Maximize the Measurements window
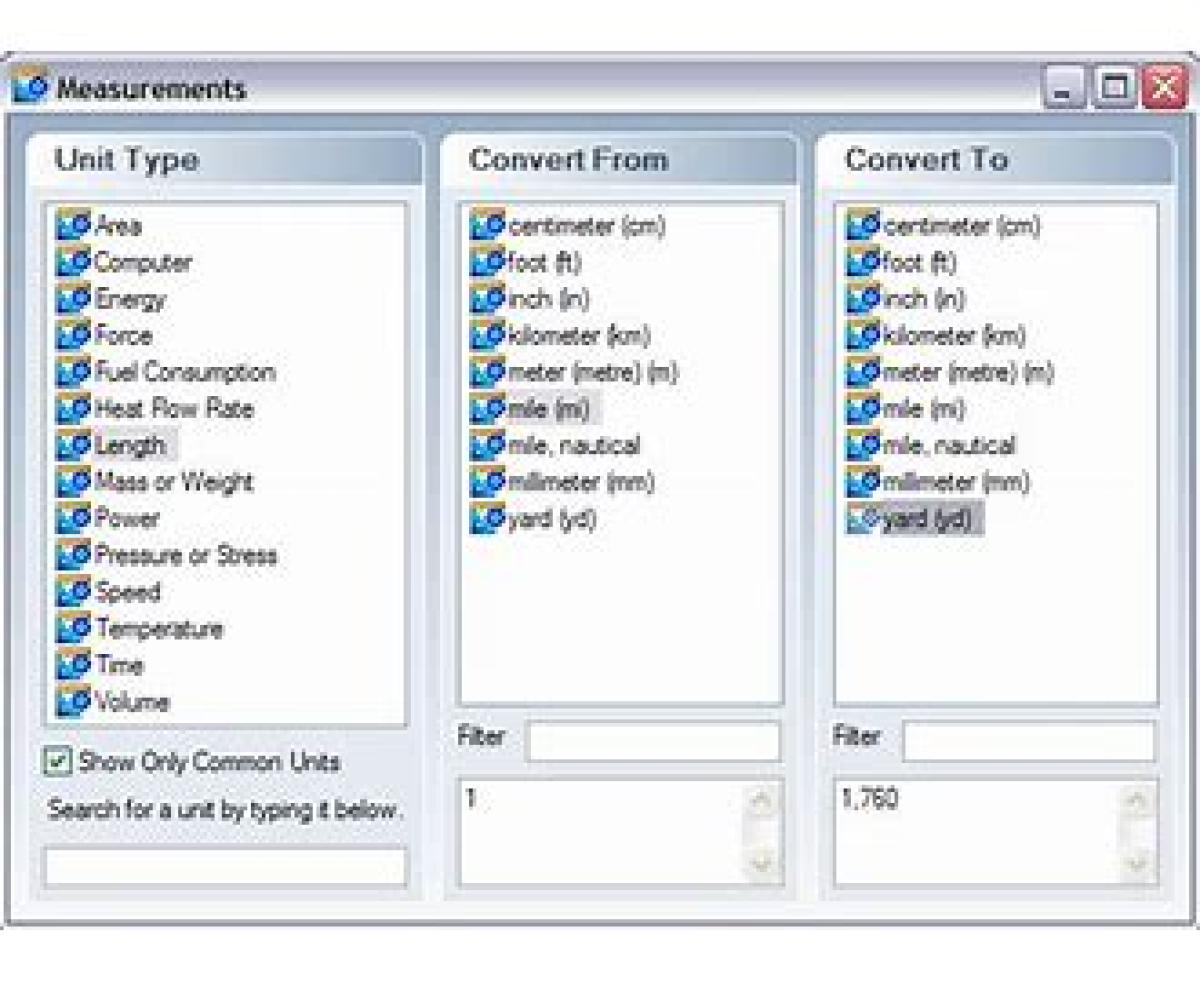1200x981 pixels. click(x=1113, y=89)
